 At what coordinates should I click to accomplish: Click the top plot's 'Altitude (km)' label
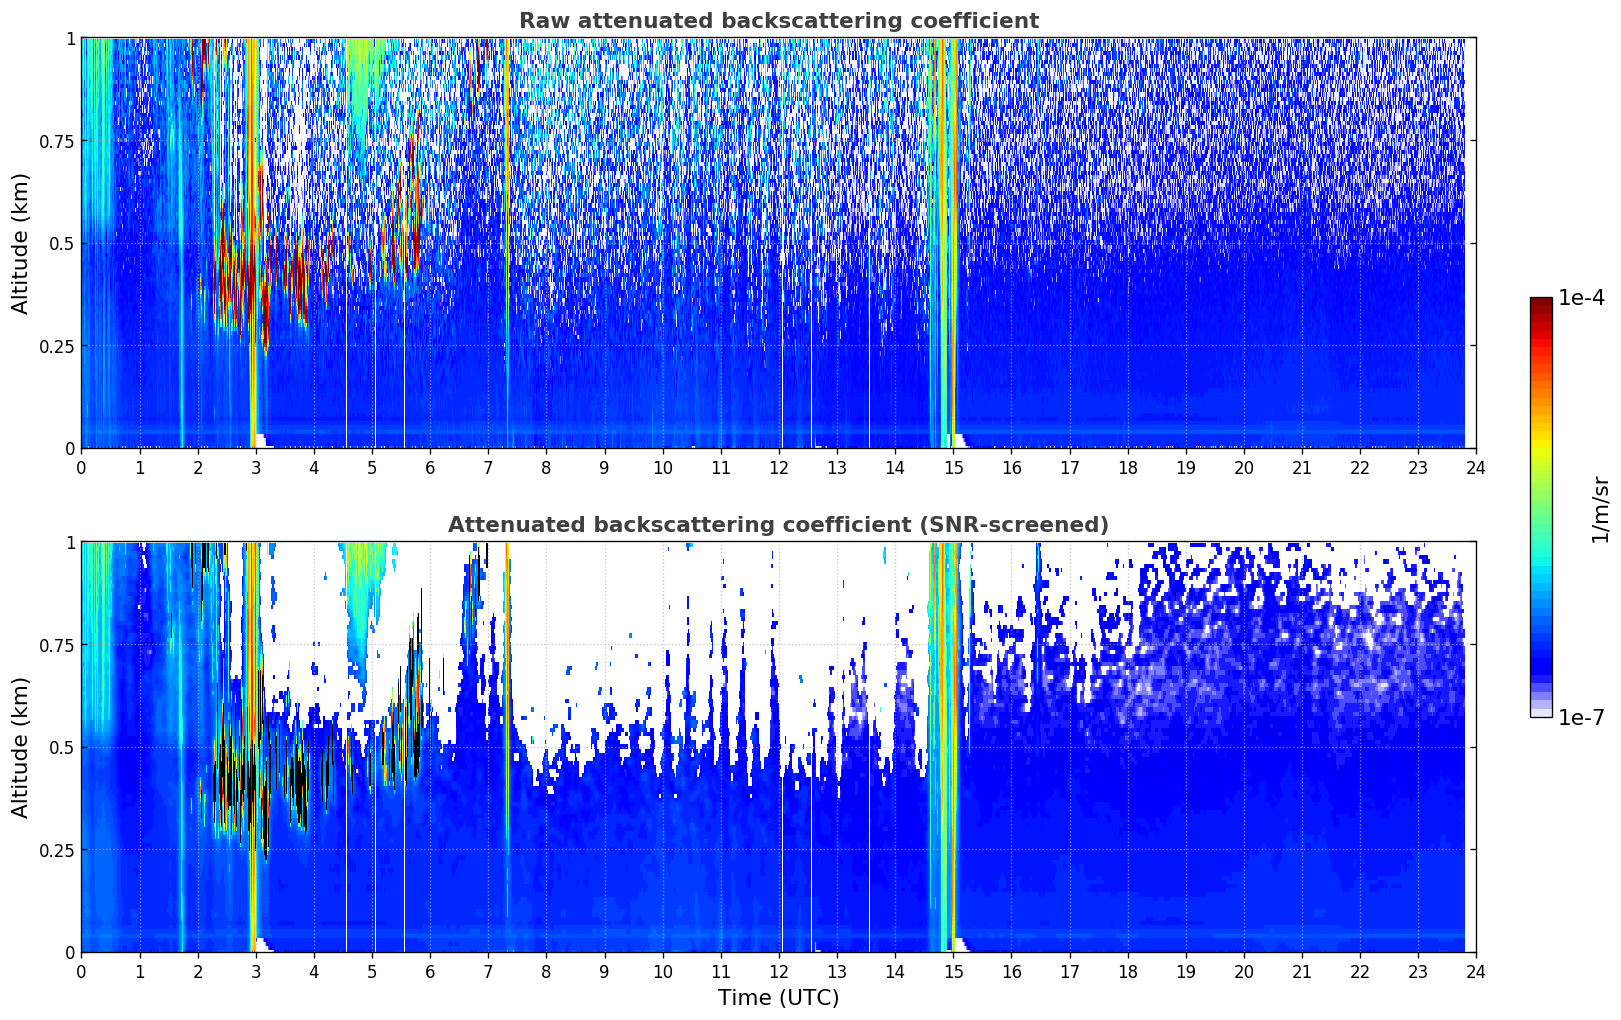coord(21,243)
